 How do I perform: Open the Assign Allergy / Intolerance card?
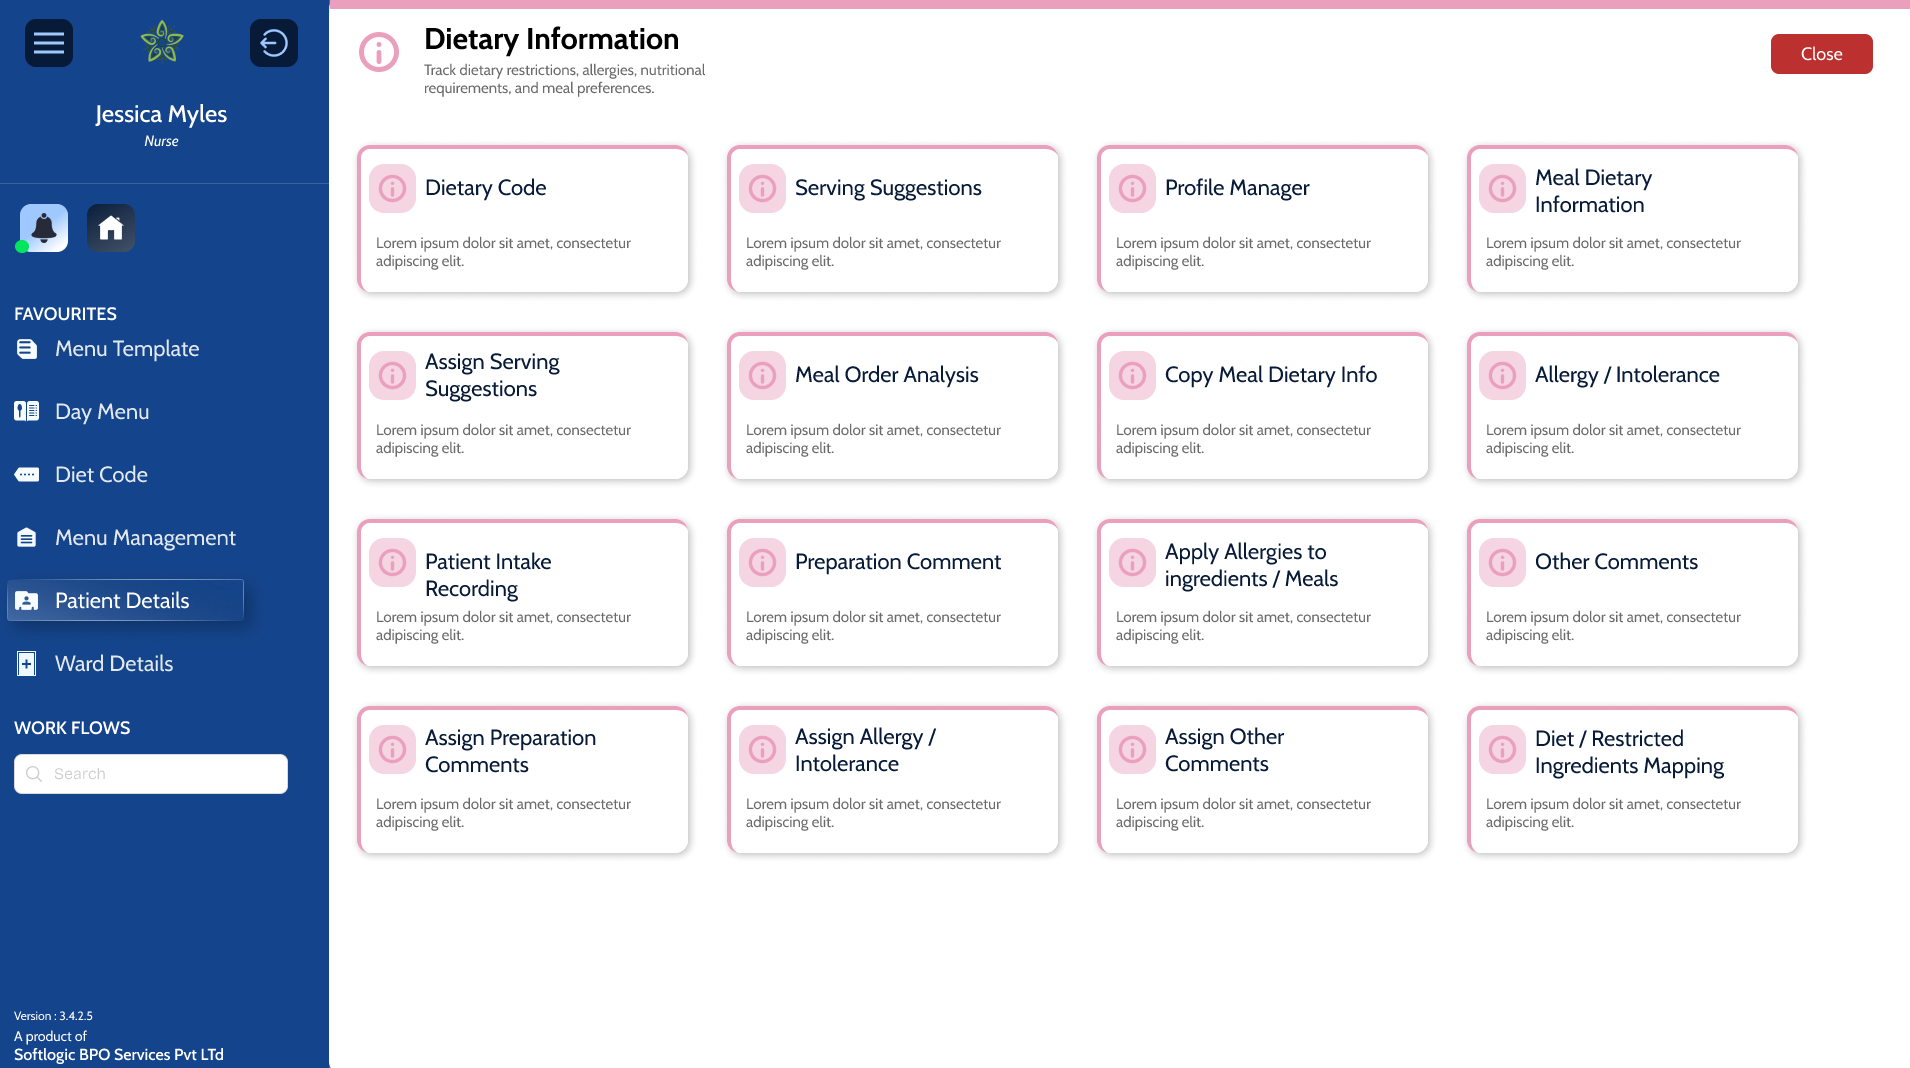(893, 781)
